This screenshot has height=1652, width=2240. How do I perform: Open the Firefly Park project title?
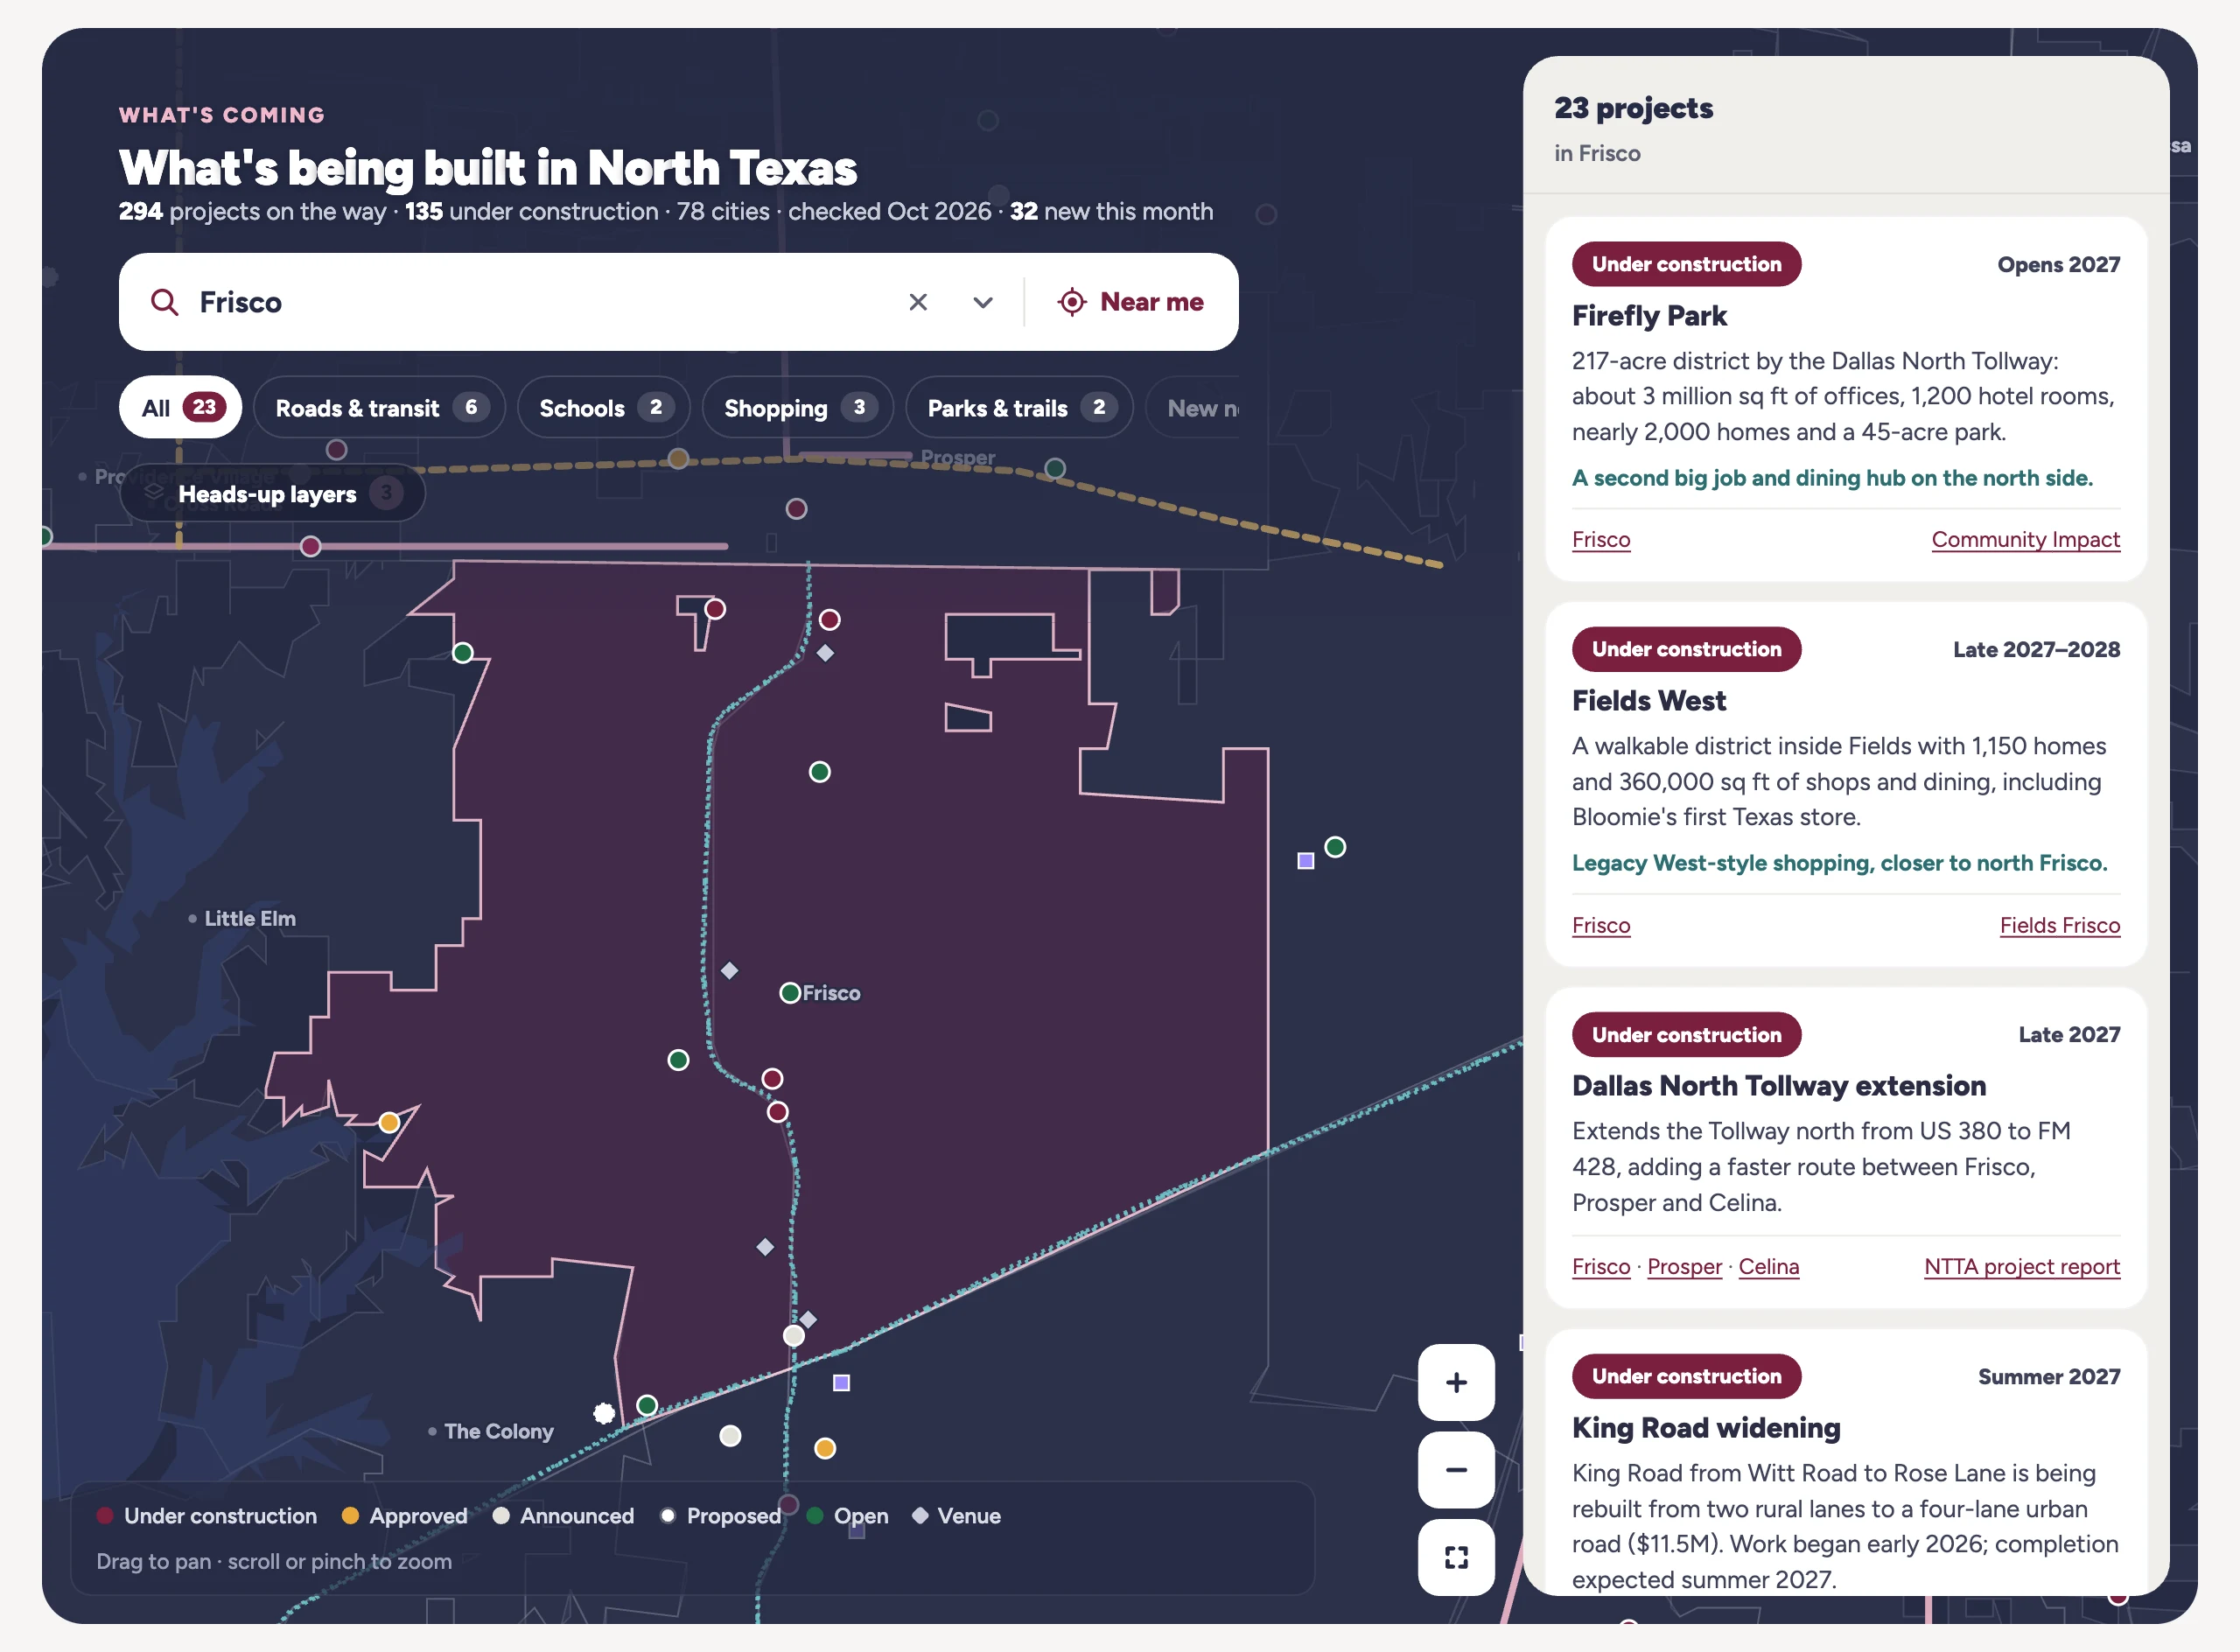point(1649,316)
